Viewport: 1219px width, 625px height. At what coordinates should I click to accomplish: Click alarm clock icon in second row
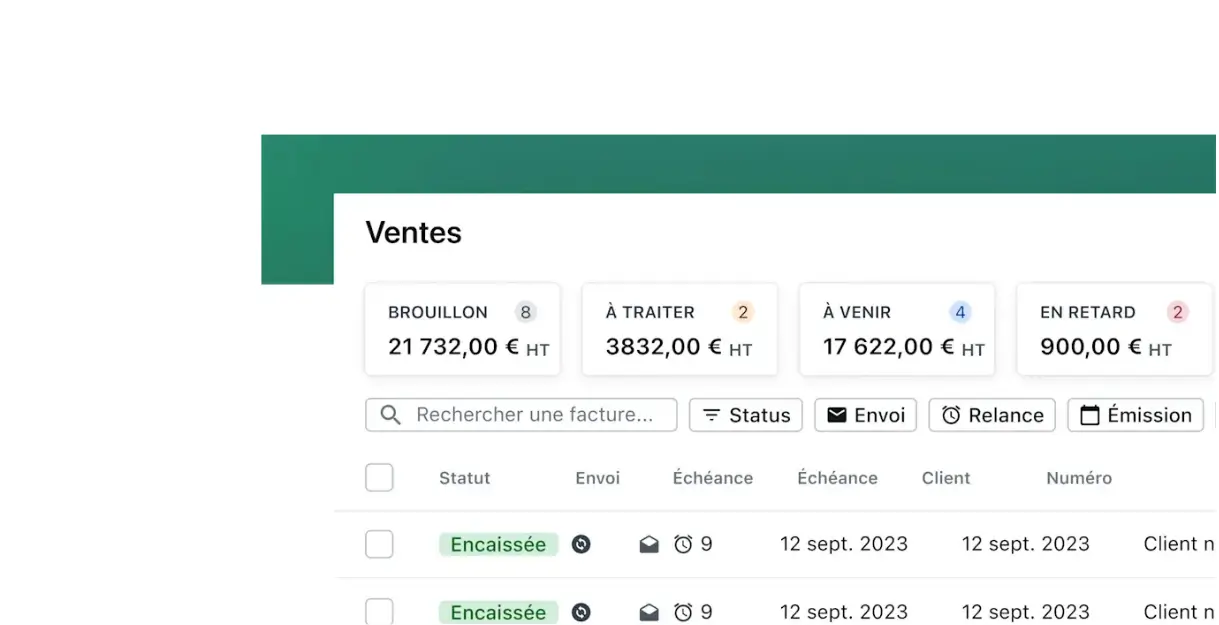683,612
